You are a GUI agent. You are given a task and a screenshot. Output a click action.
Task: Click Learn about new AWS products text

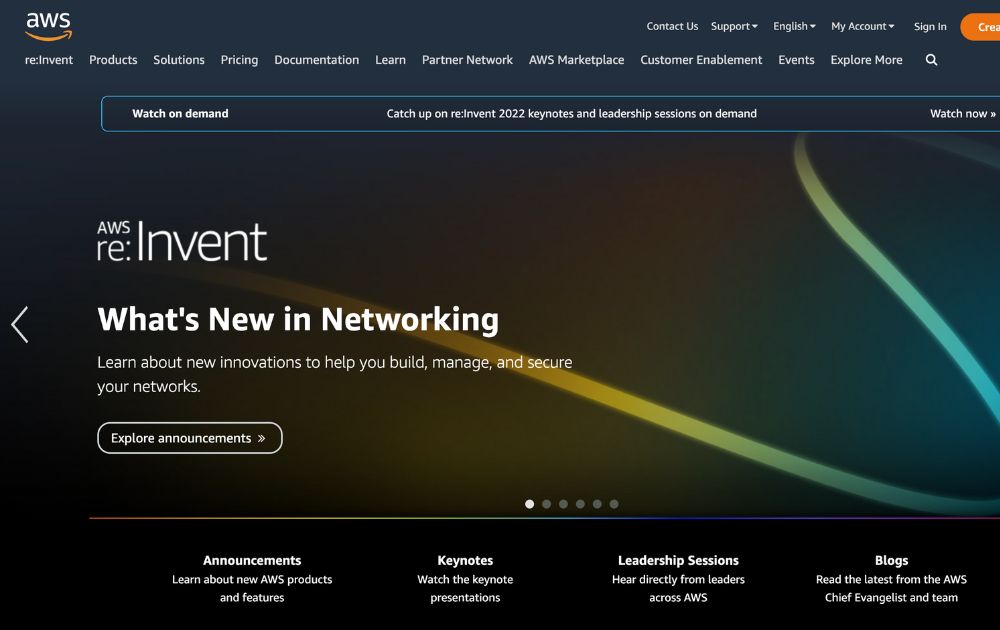point(252,588)
